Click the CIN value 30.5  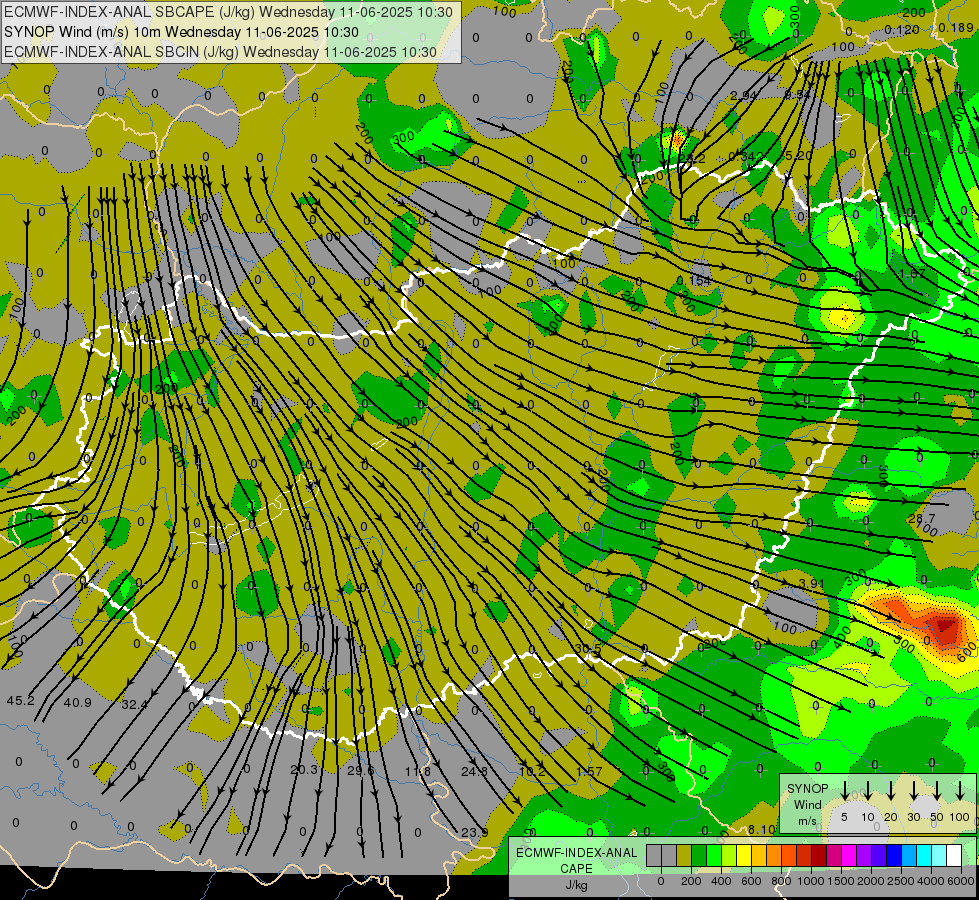point(588,649)
